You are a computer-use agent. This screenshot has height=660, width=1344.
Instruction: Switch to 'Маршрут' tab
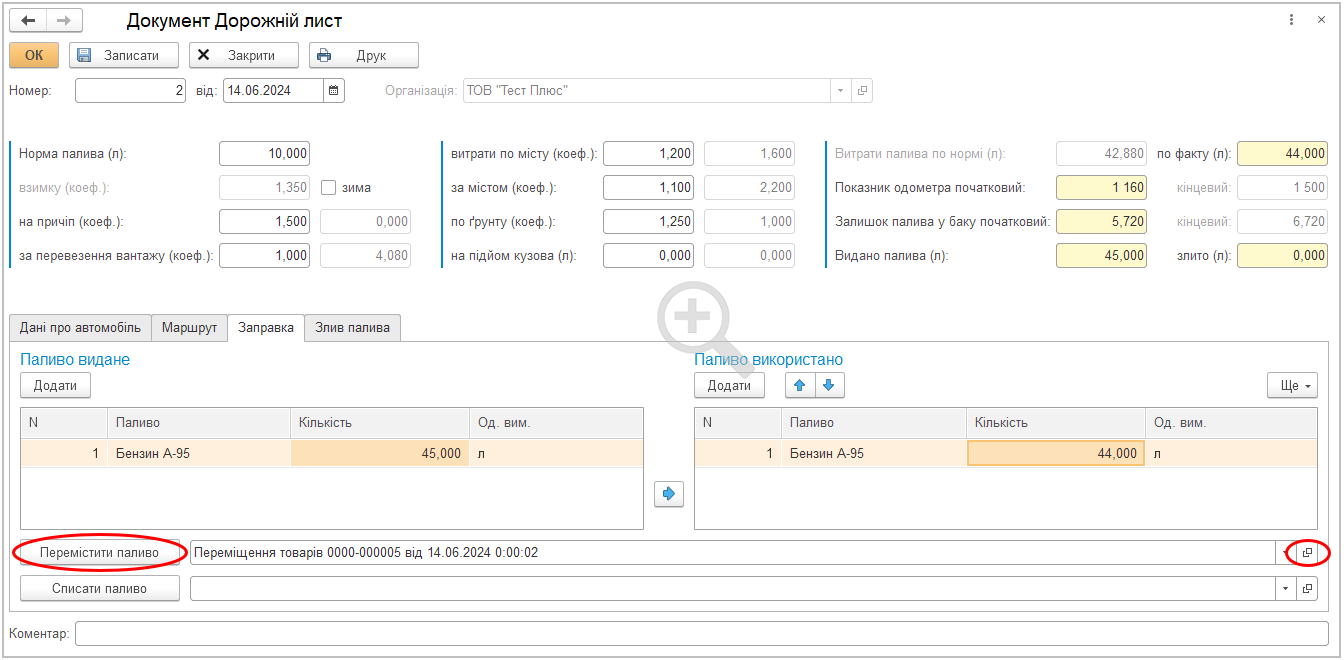(x=189, y=328)
